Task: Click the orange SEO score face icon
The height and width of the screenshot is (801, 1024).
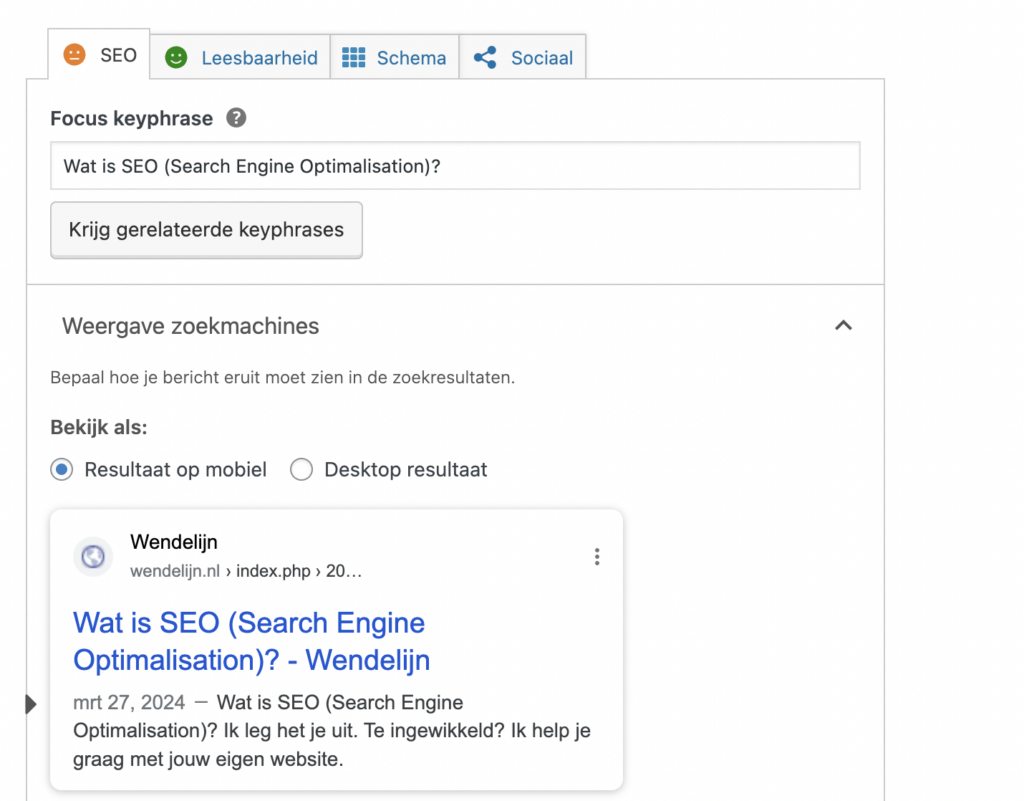Action: click(74, 55)
